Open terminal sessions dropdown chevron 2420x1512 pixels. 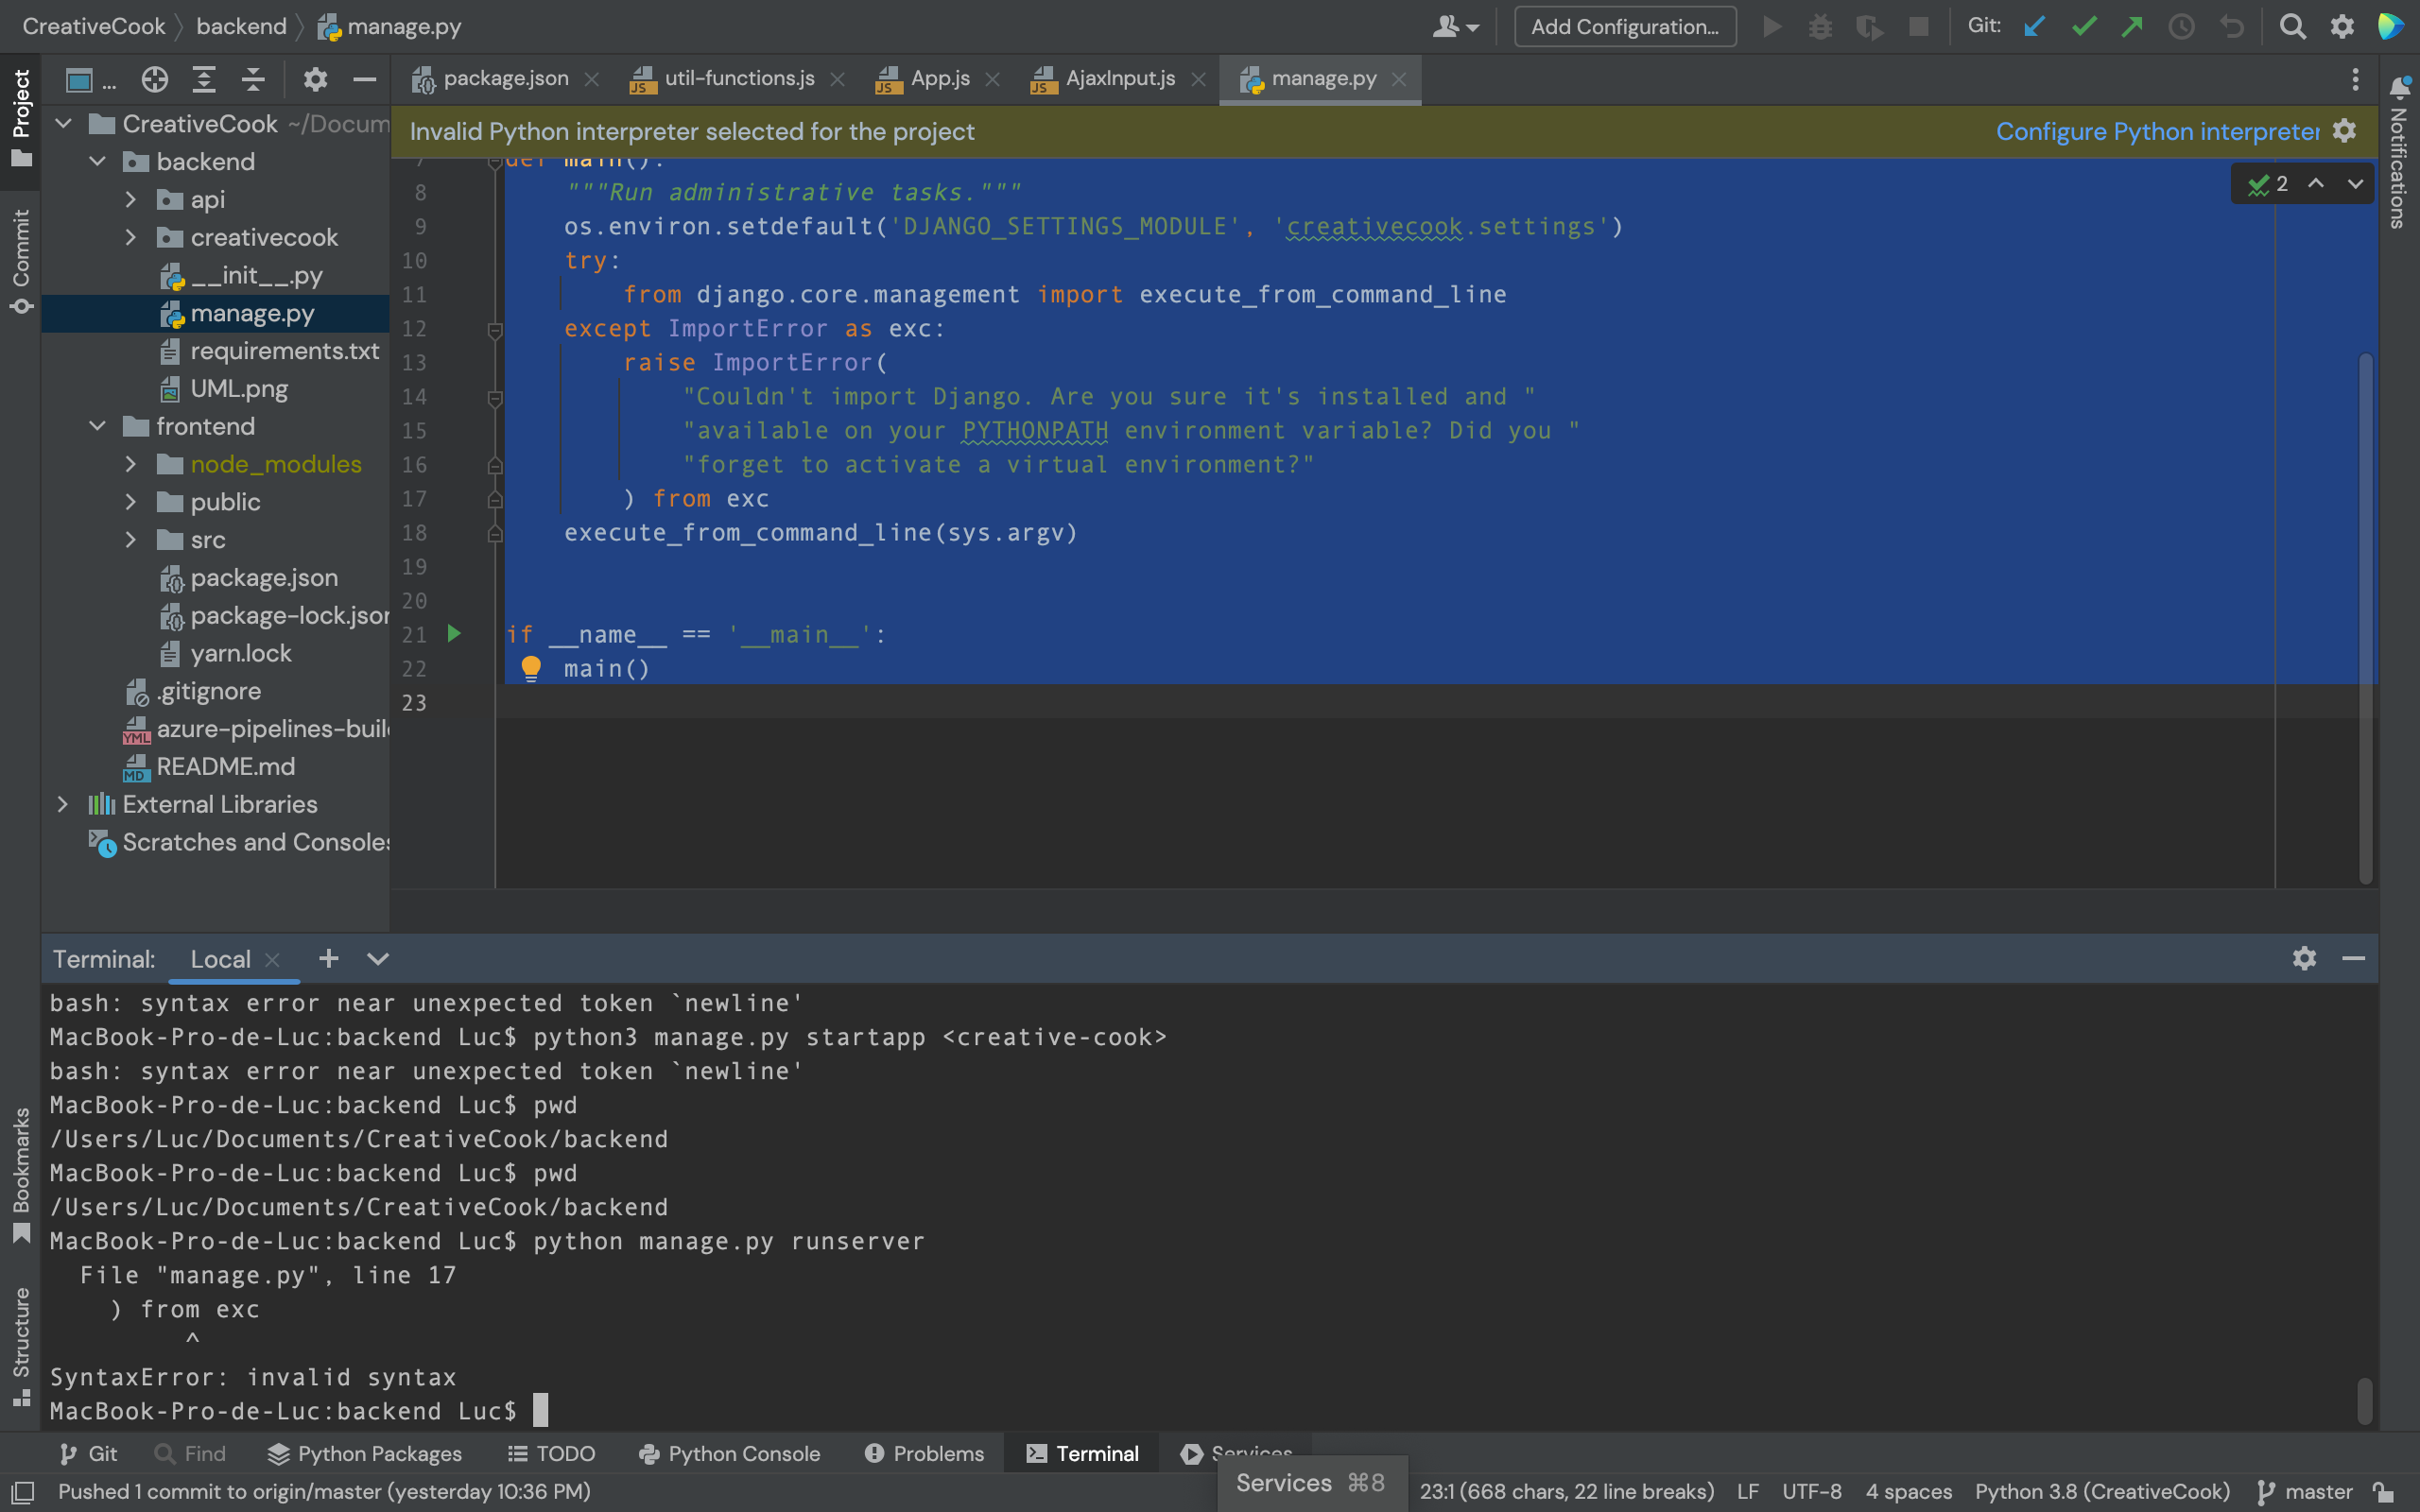coord(377,959)
